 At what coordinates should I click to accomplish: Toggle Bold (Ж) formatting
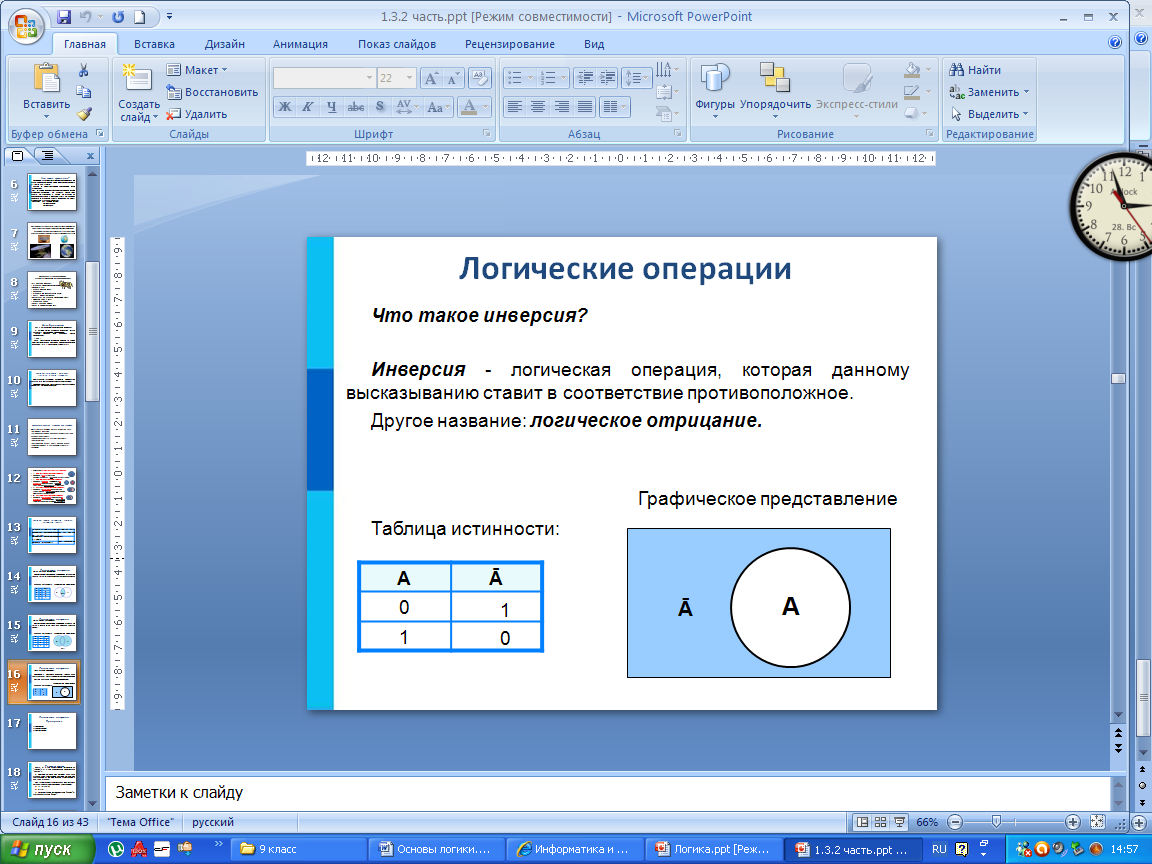tap(284, 107)
